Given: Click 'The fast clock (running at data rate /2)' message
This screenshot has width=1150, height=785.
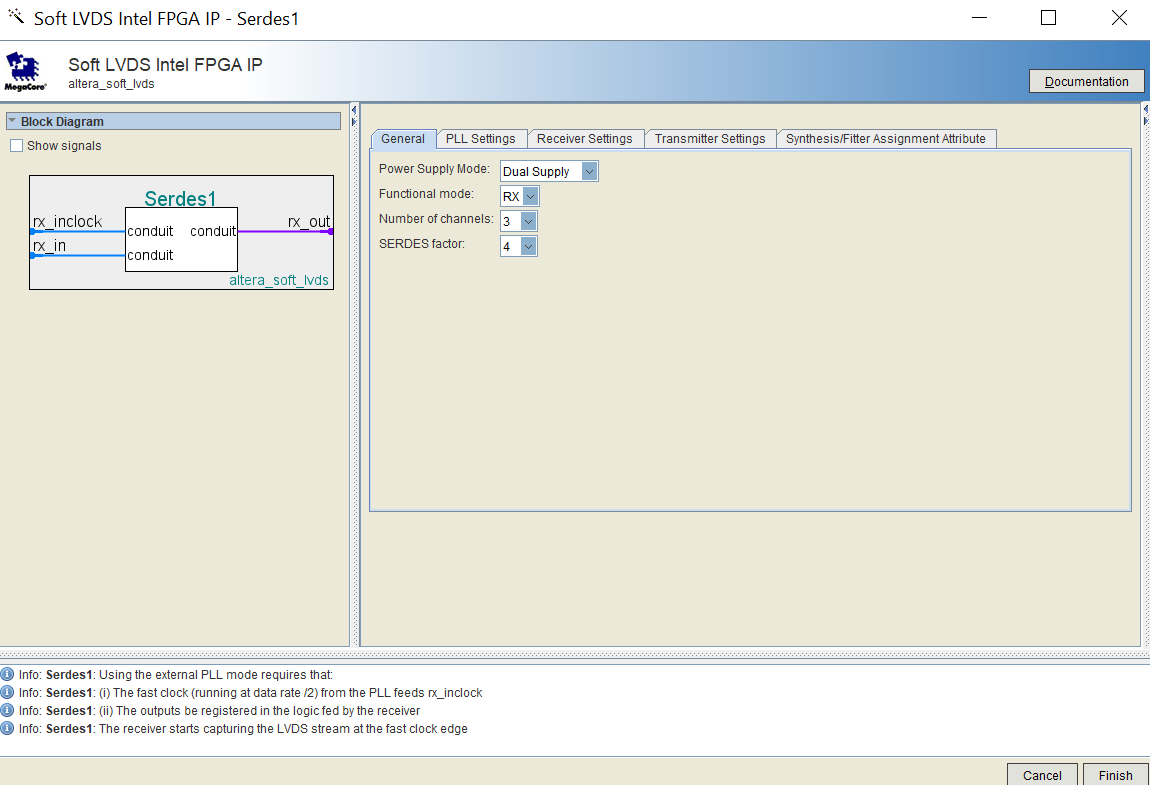Looking at the screenshot, I should [x=290, y=693].
